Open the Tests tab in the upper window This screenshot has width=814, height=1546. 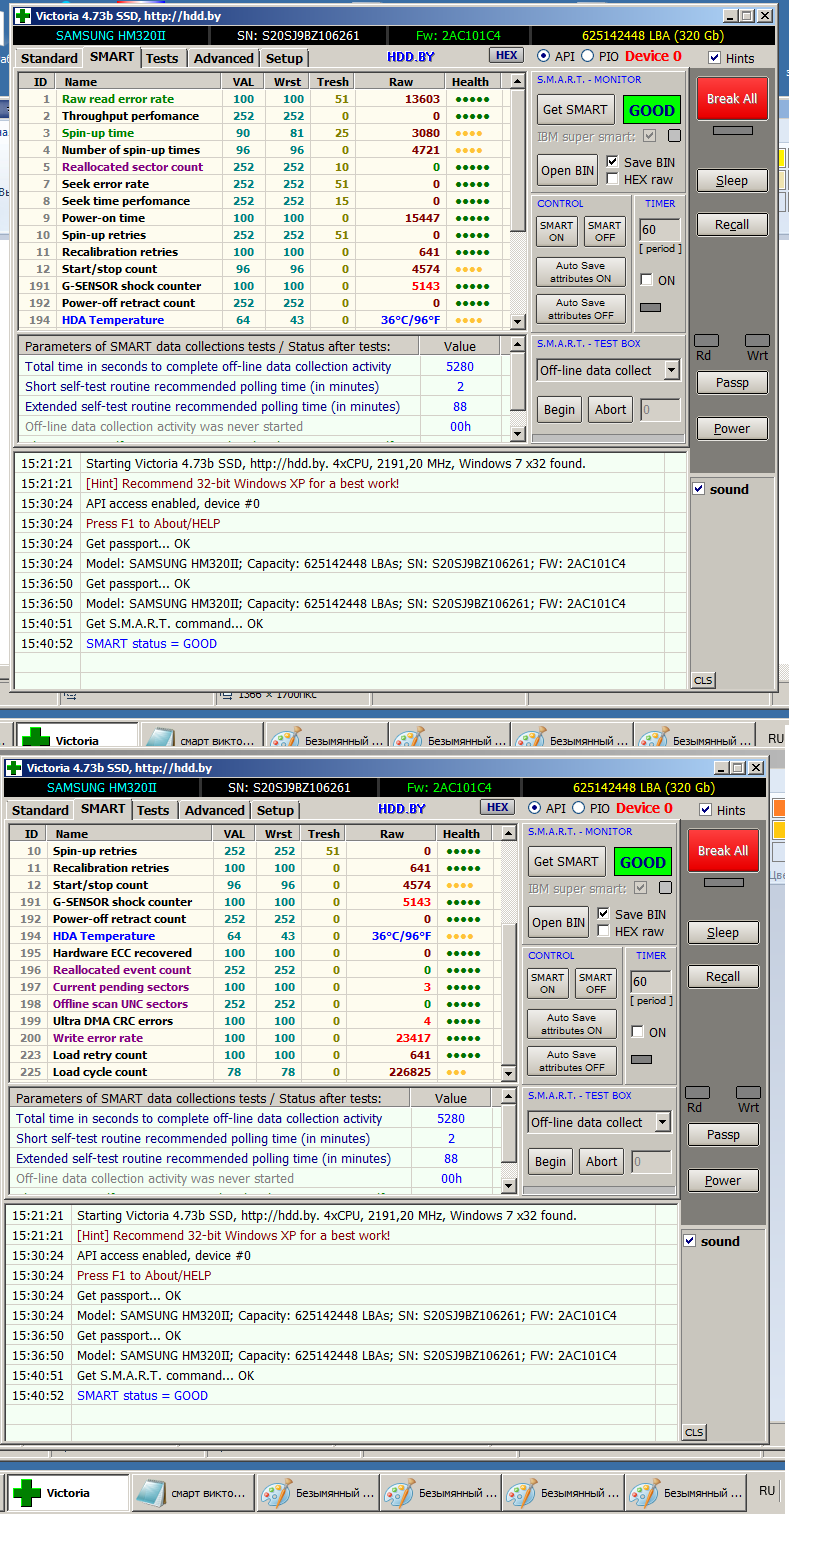(x=162, y=58)
